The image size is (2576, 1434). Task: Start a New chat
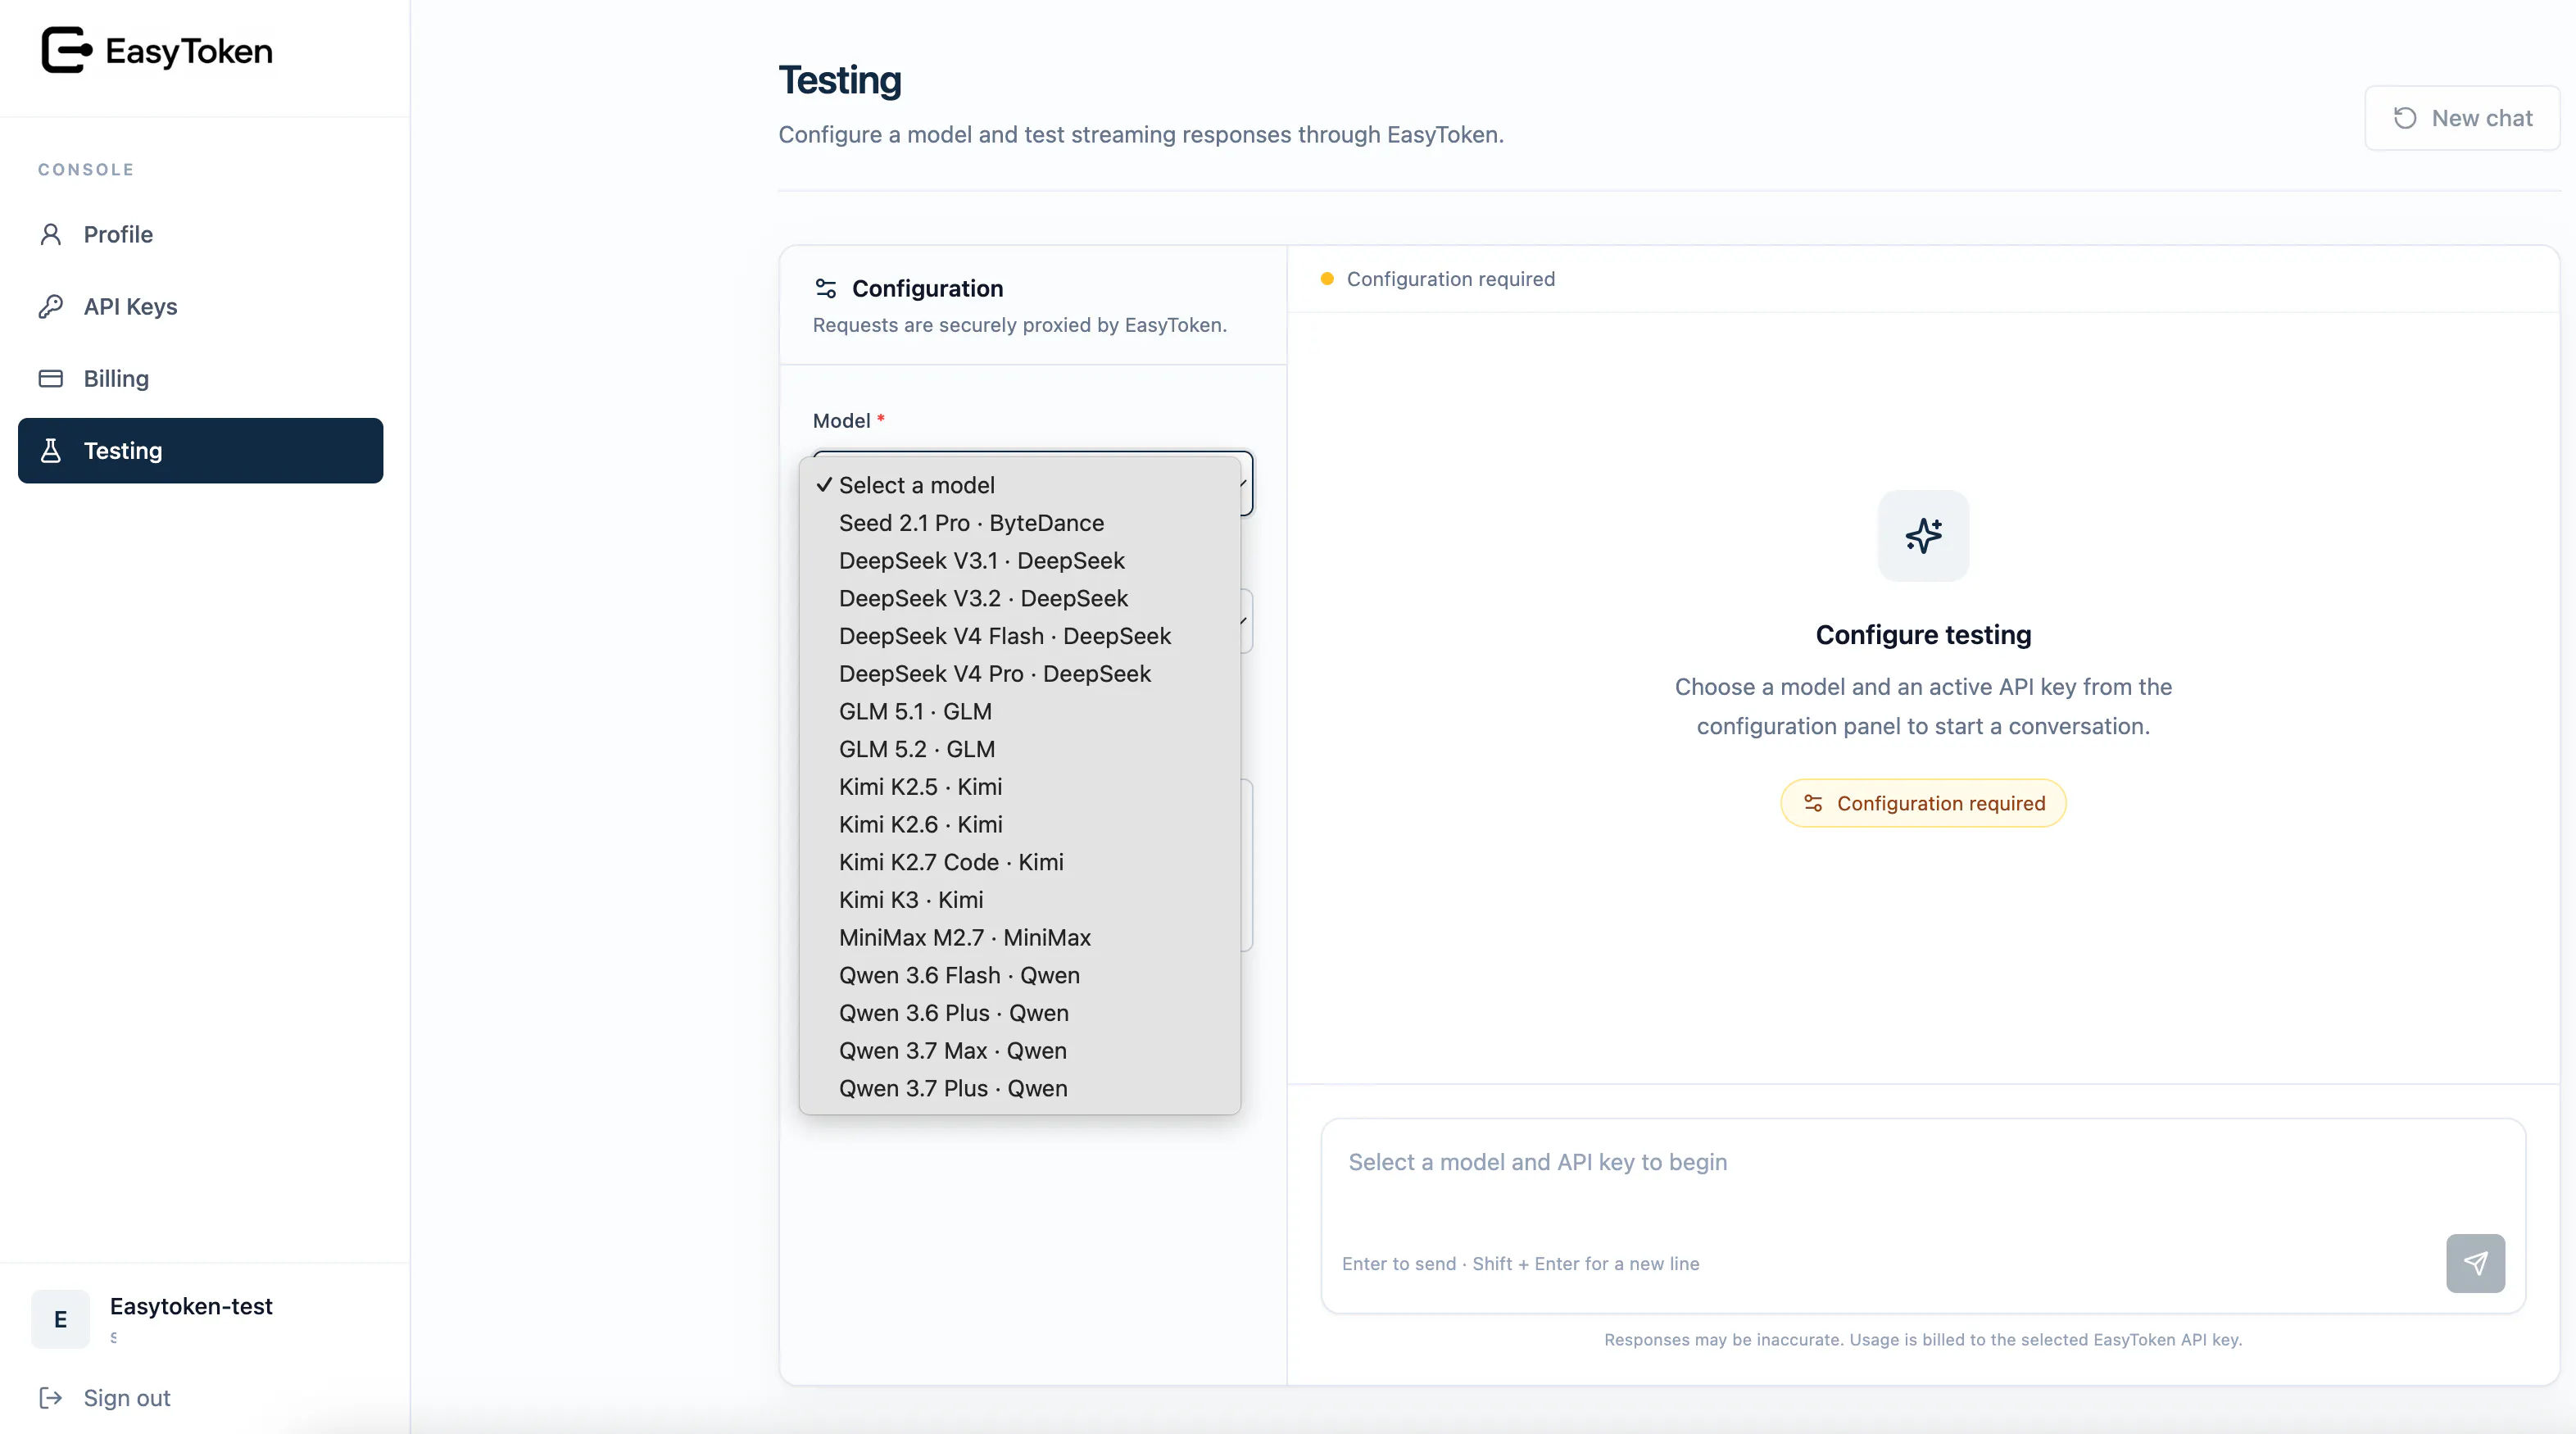[x=2461, y=118]
